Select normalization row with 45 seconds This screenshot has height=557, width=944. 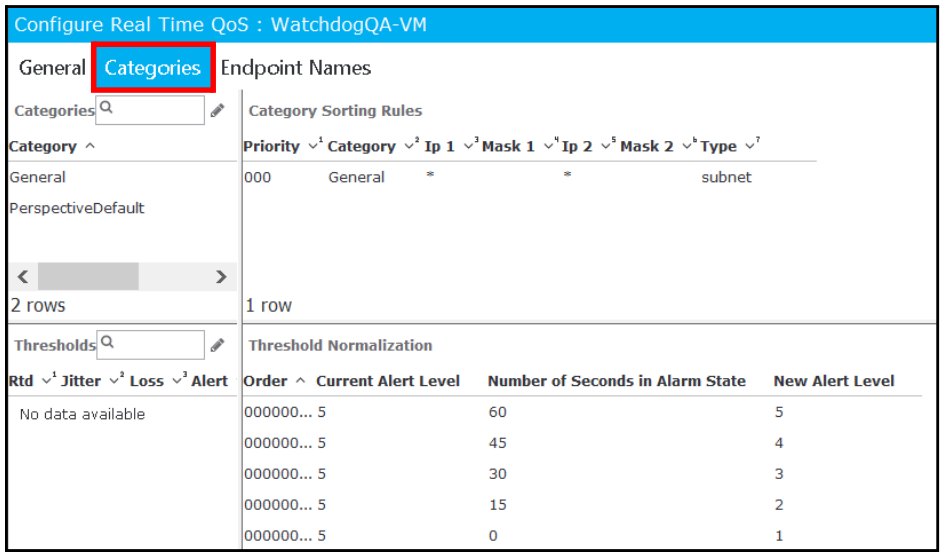tap(582, 443)
